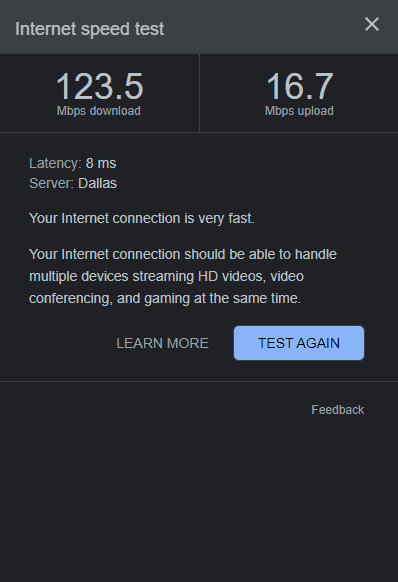The image size is (398, 582).
Task: Click the Mbps upload label
Action: [299, 111]
